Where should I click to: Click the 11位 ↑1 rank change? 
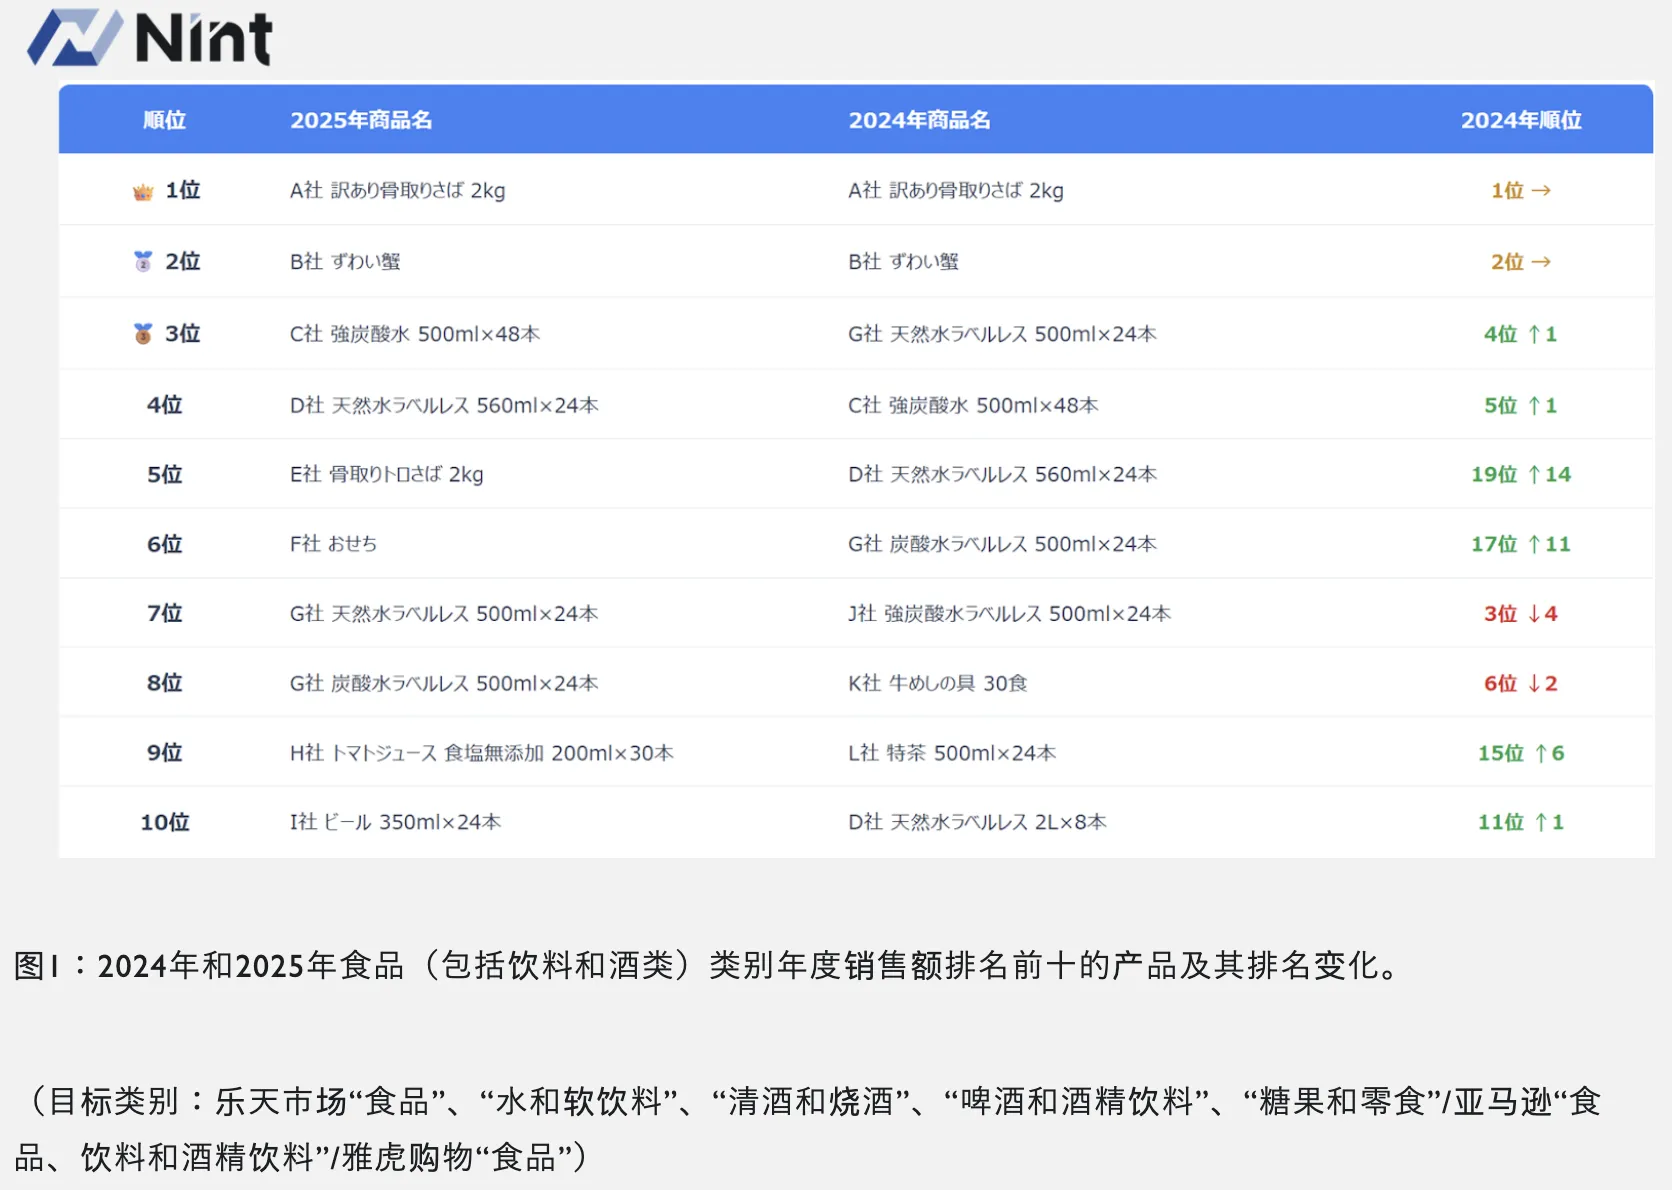[1521, 822]
